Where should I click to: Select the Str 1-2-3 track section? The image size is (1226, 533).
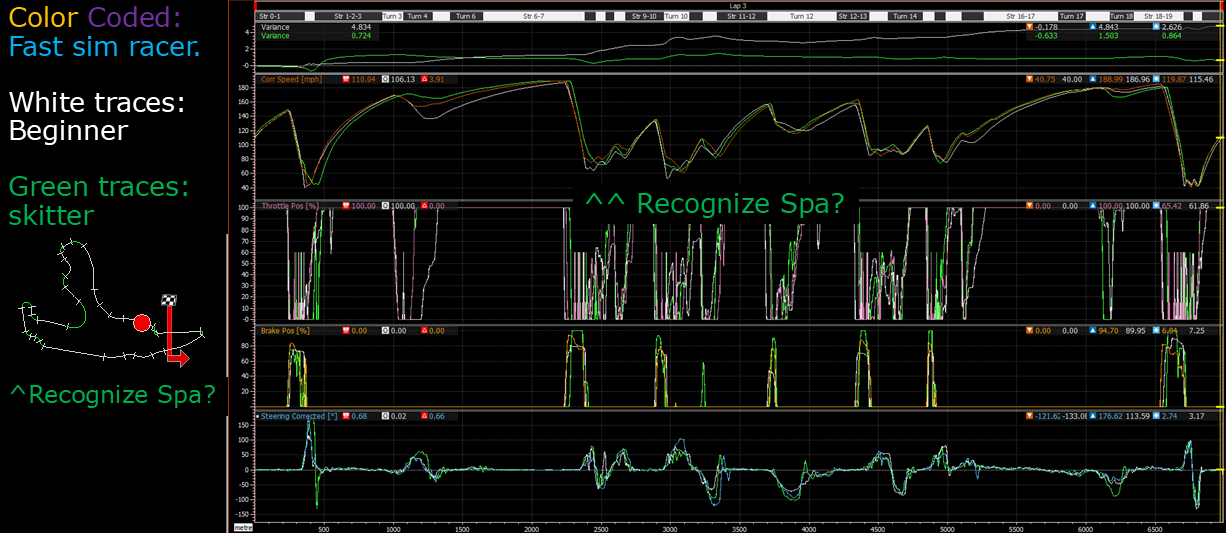[x=348, y=17]
